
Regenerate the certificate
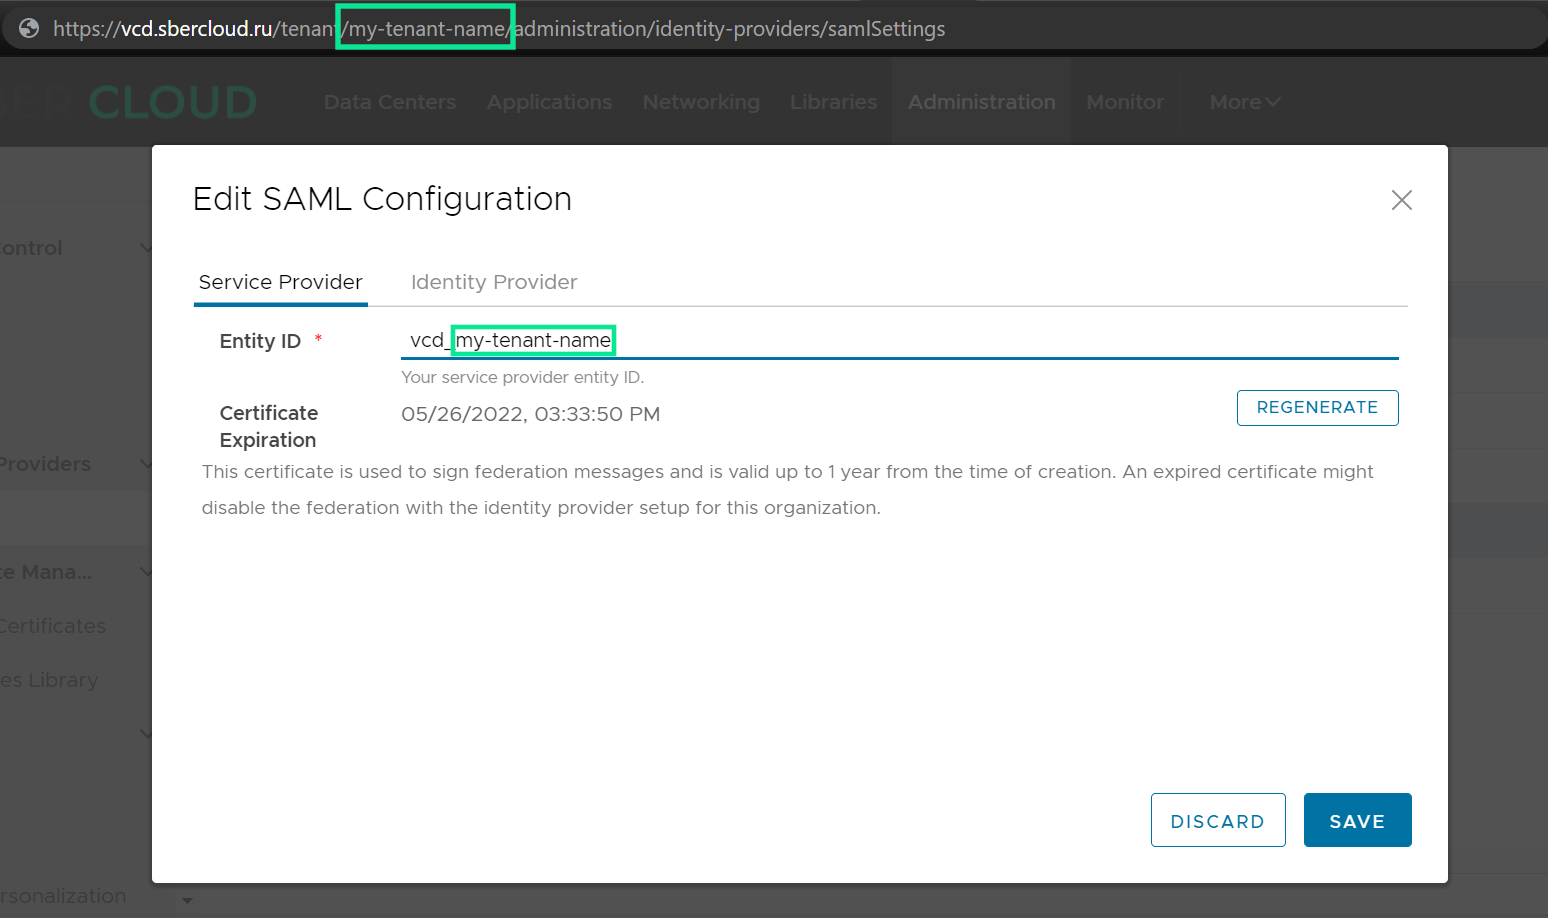pyautogui.click(x=1318, y=408)
